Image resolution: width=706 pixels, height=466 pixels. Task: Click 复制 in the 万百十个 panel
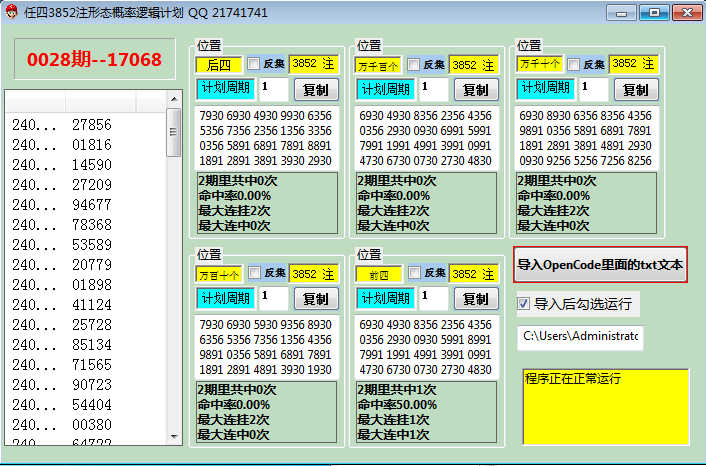click(315, 298)
